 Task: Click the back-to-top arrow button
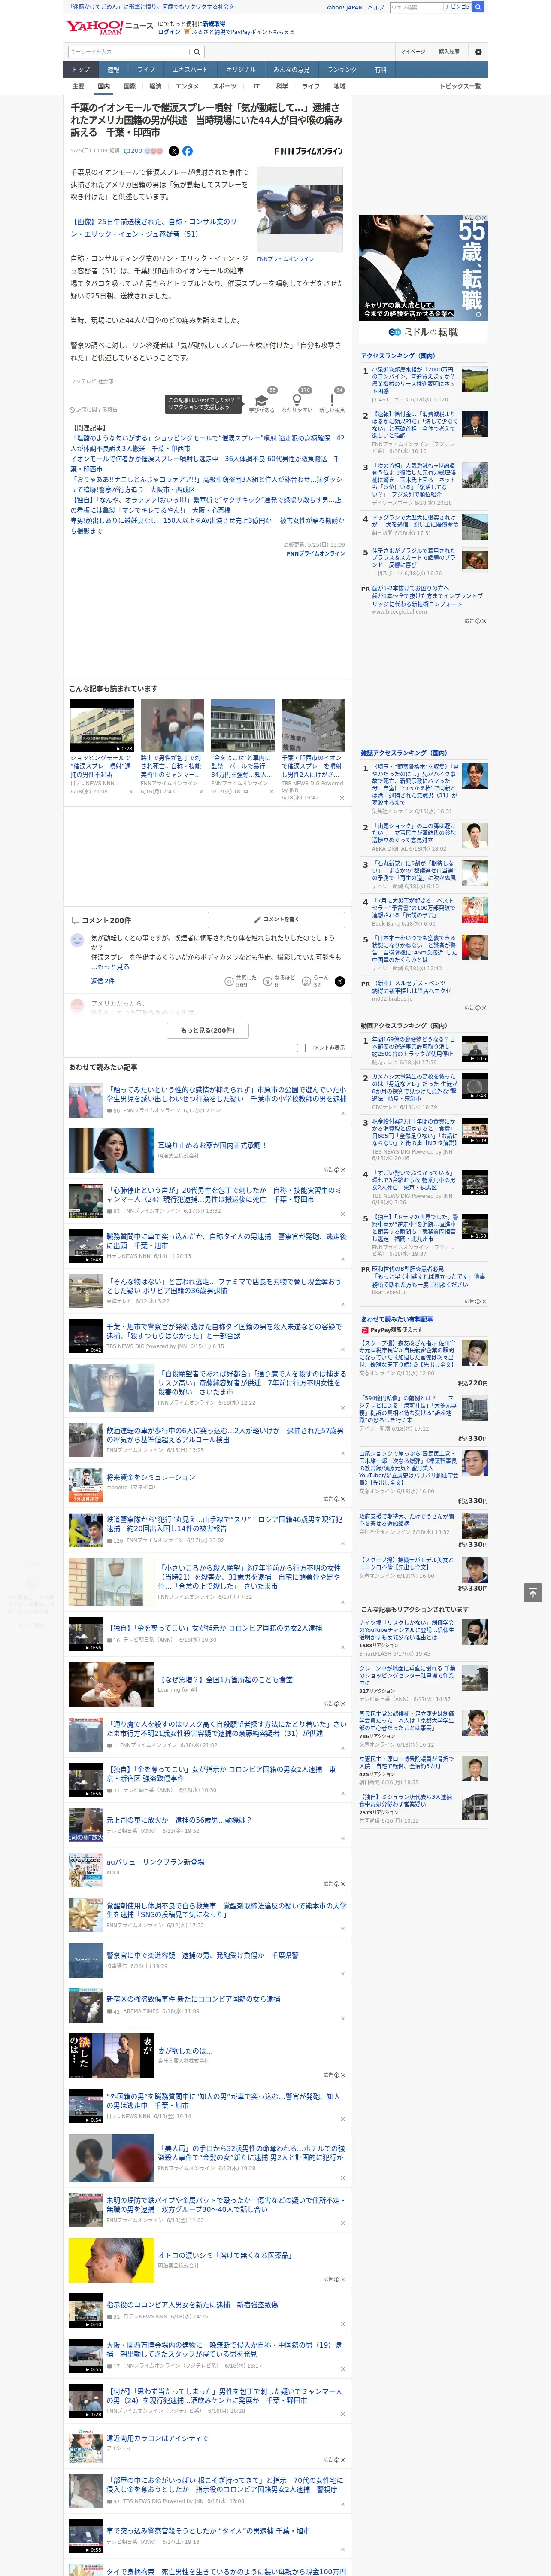tap(533, 1592)
